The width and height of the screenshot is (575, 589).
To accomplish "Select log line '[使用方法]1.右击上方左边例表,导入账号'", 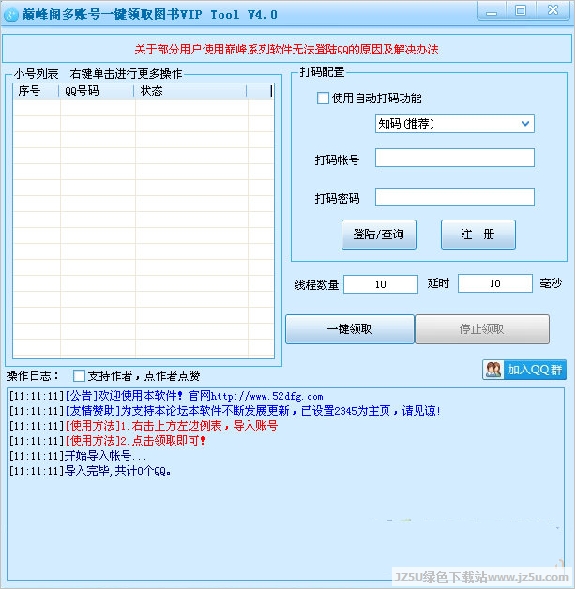I will (143, 426).
